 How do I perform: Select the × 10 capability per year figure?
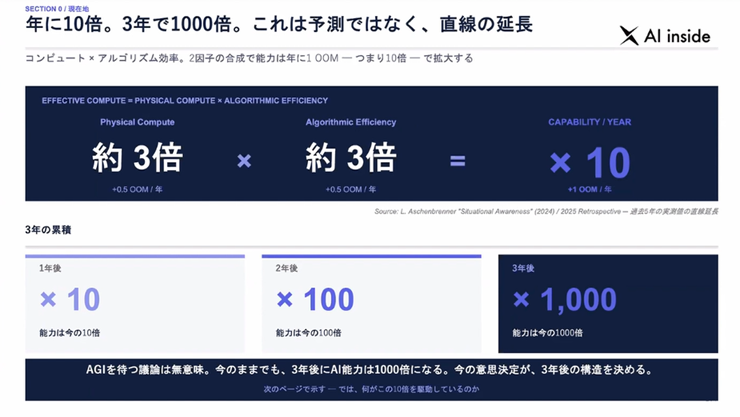click(x=590, y=162)
